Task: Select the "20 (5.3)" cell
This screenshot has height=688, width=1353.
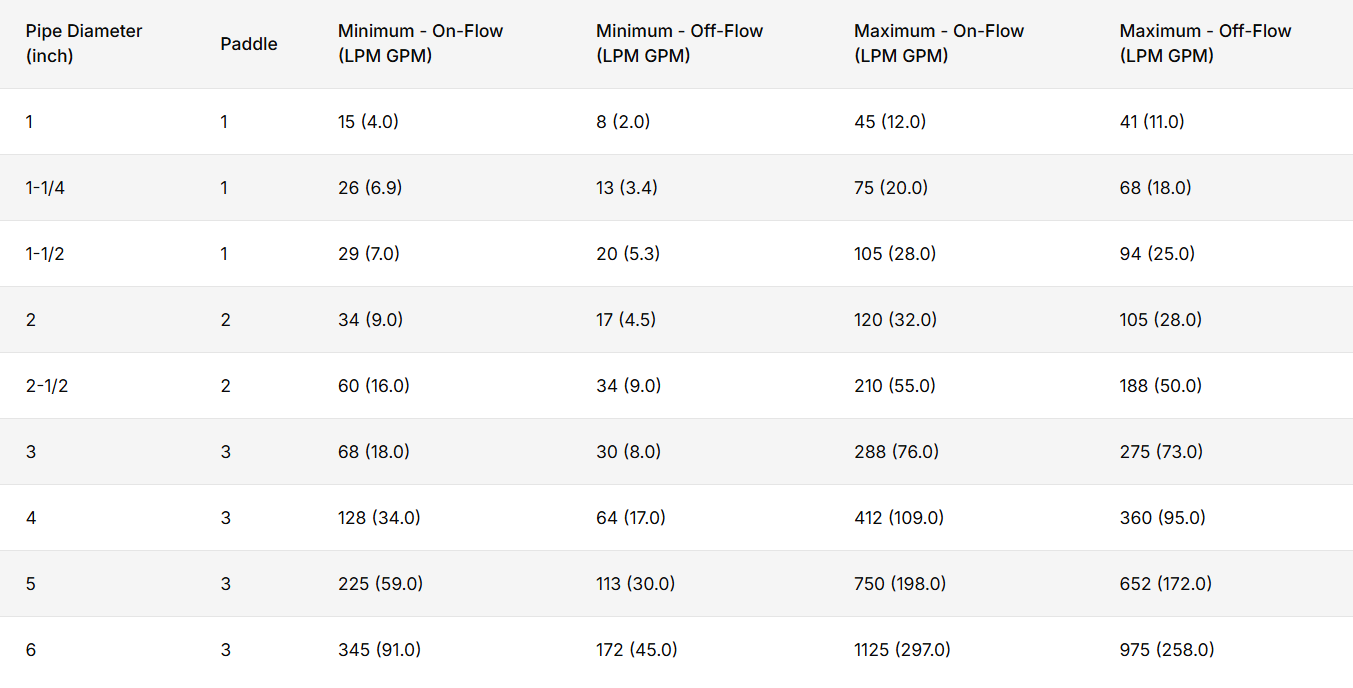Action: pos(627,254)
